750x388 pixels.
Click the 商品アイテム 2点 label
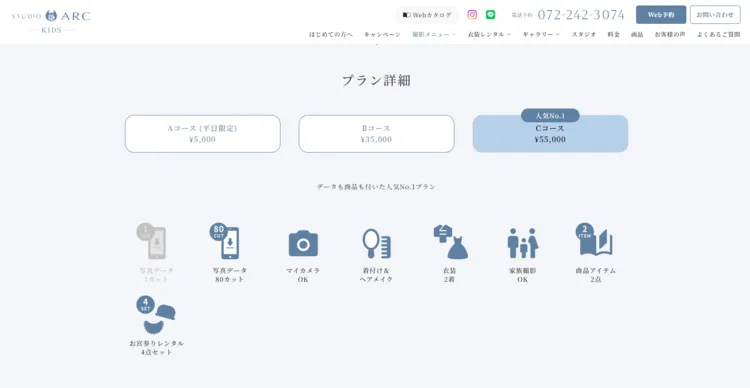(x=596, y=275)
